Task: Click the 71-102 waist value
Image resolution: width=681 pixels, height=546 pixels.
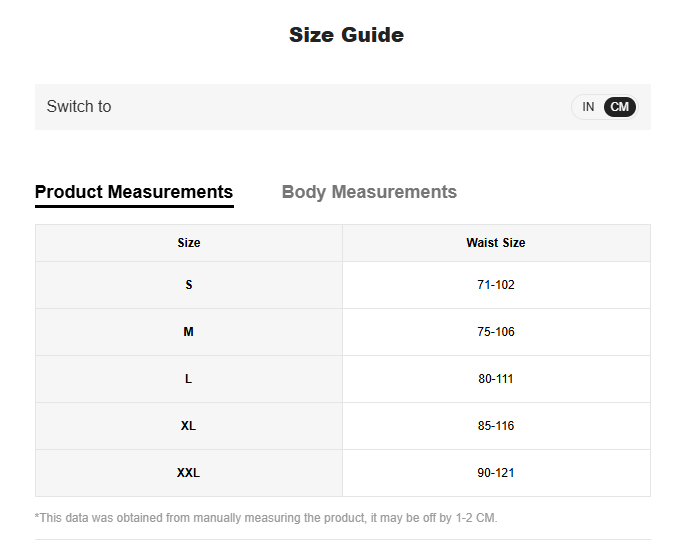Action: pyautogui.click(x=495, y=285)
